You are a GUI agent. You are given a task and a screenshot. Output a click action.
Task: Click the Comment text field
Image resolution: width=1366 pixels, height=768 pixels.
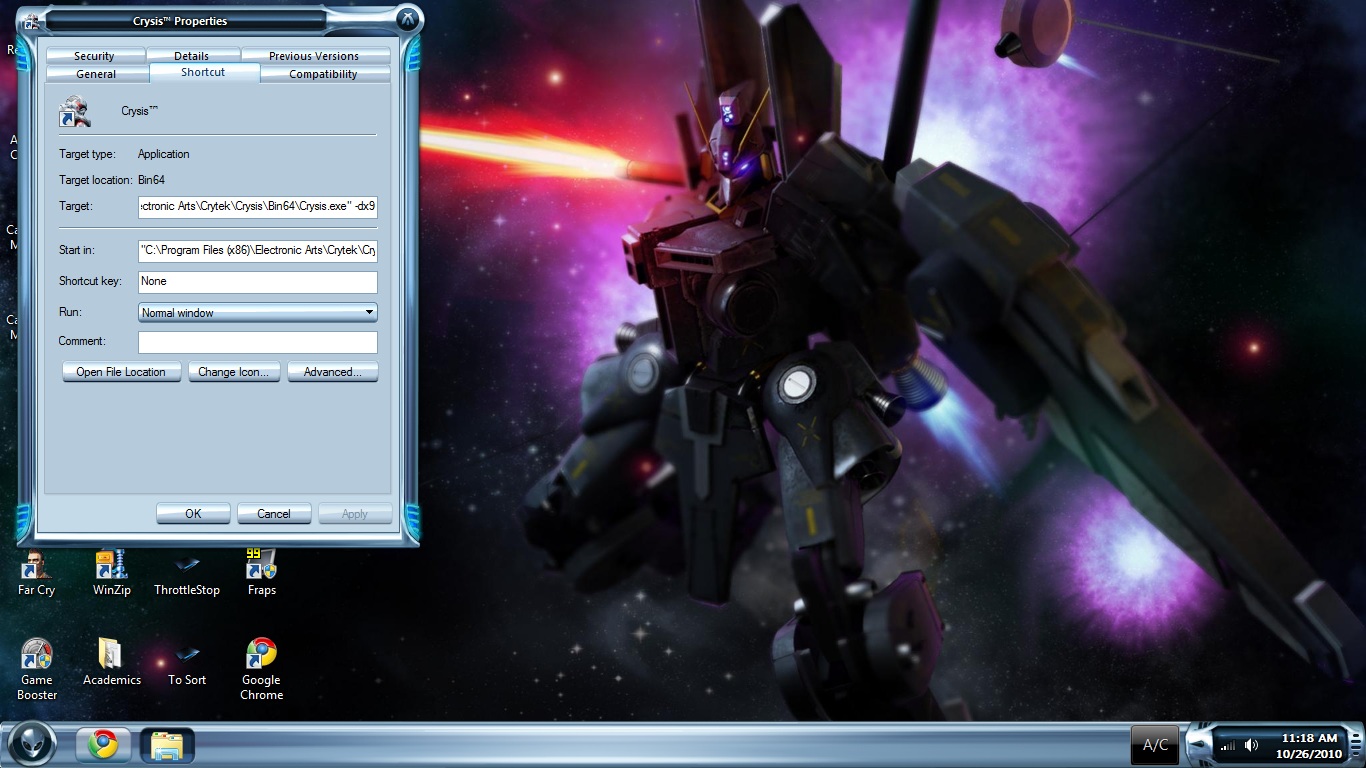coord(258,342)
